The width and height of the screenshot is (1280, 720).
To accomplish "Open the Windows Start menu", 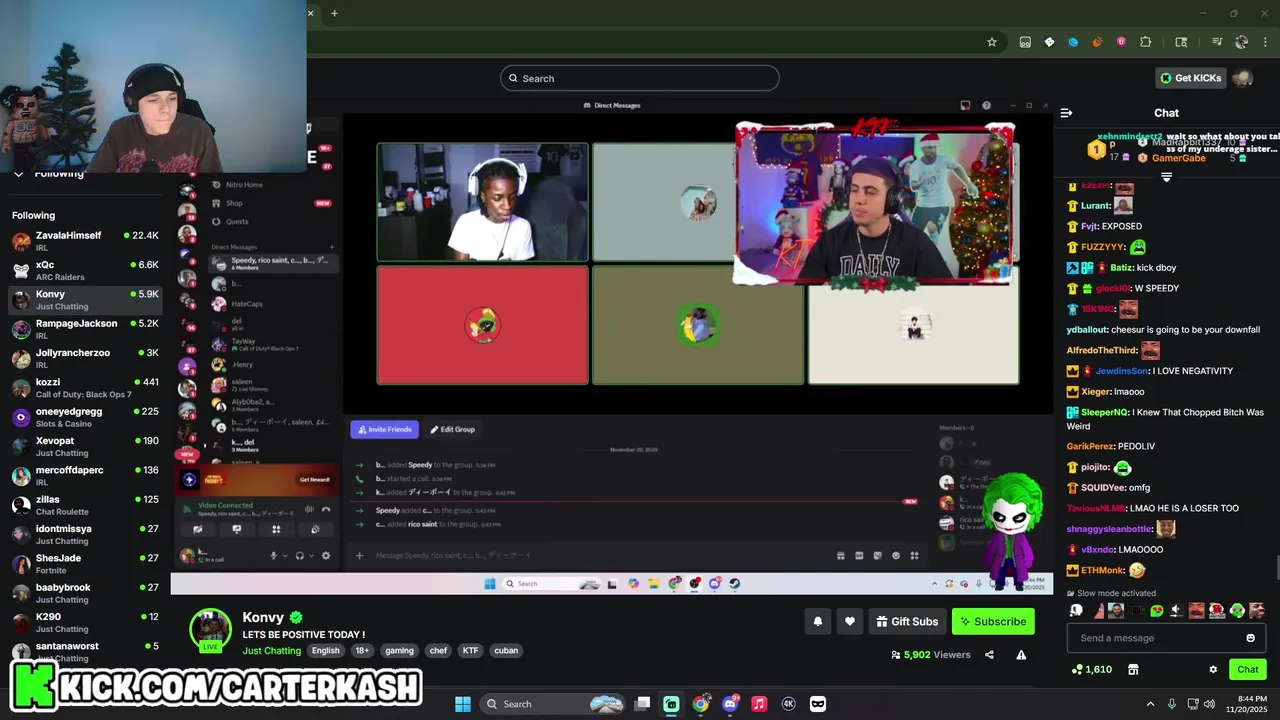I will coord(463,704).
